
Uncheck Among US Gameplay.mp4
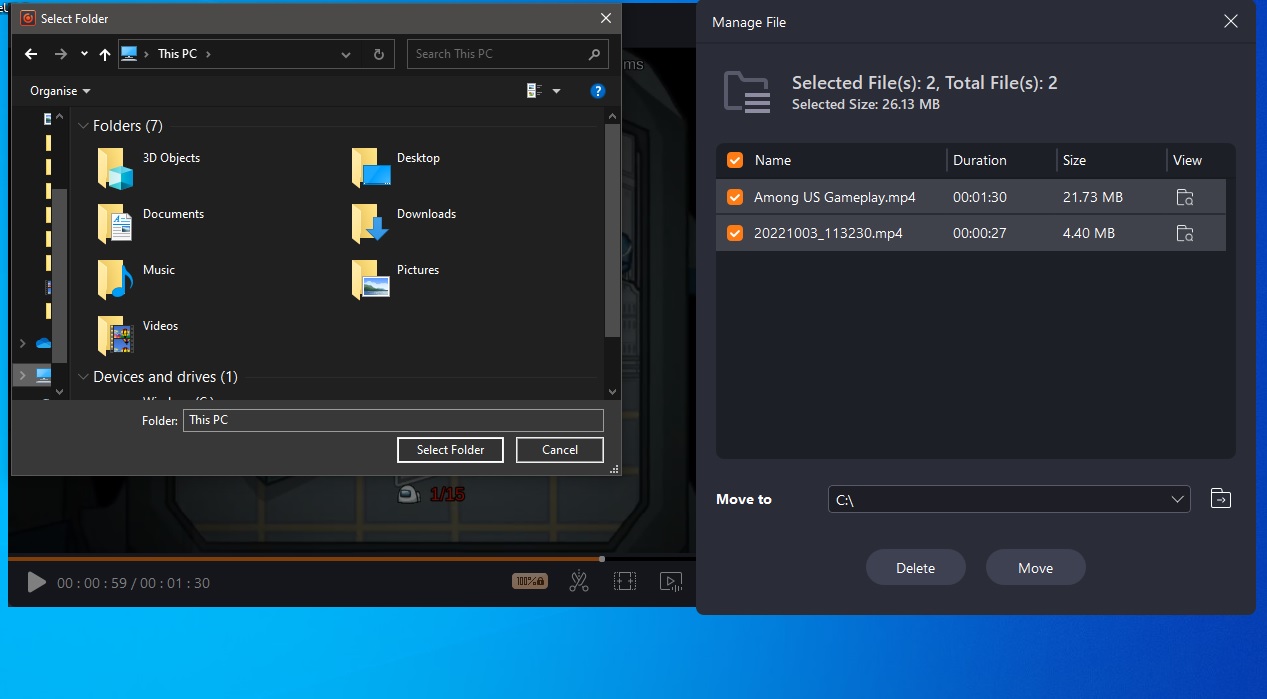click(735, 197)
